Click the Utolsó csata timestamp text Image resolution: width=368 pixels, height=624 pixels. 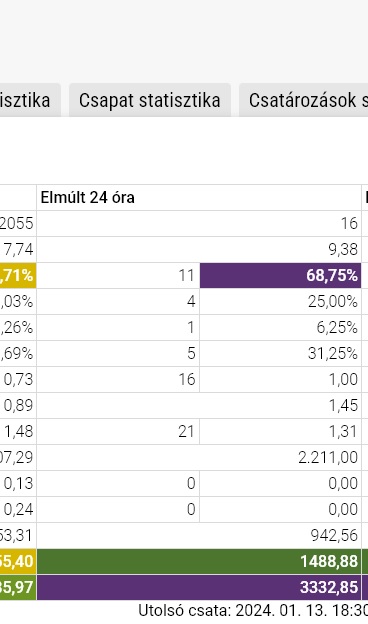coord(253,610)
